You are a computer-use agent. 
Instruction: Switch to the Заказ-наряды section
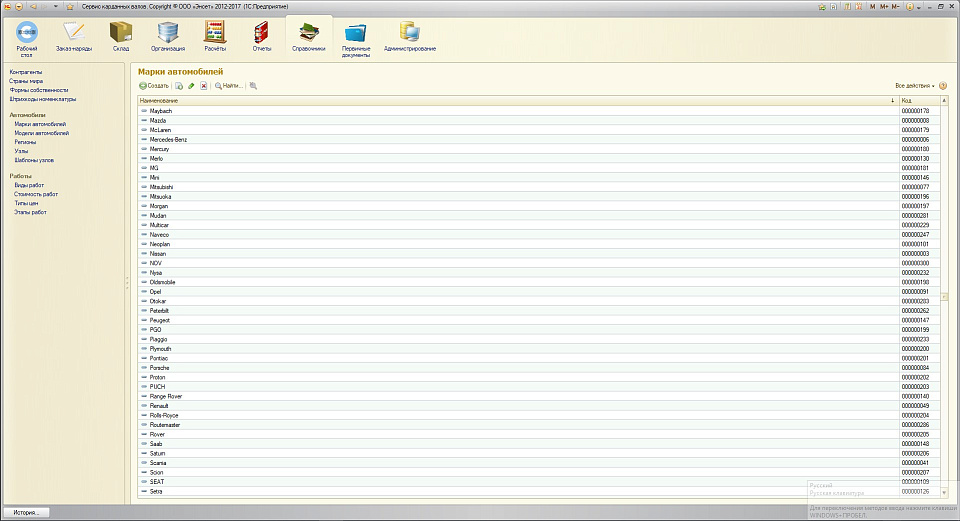coord(74,36)
